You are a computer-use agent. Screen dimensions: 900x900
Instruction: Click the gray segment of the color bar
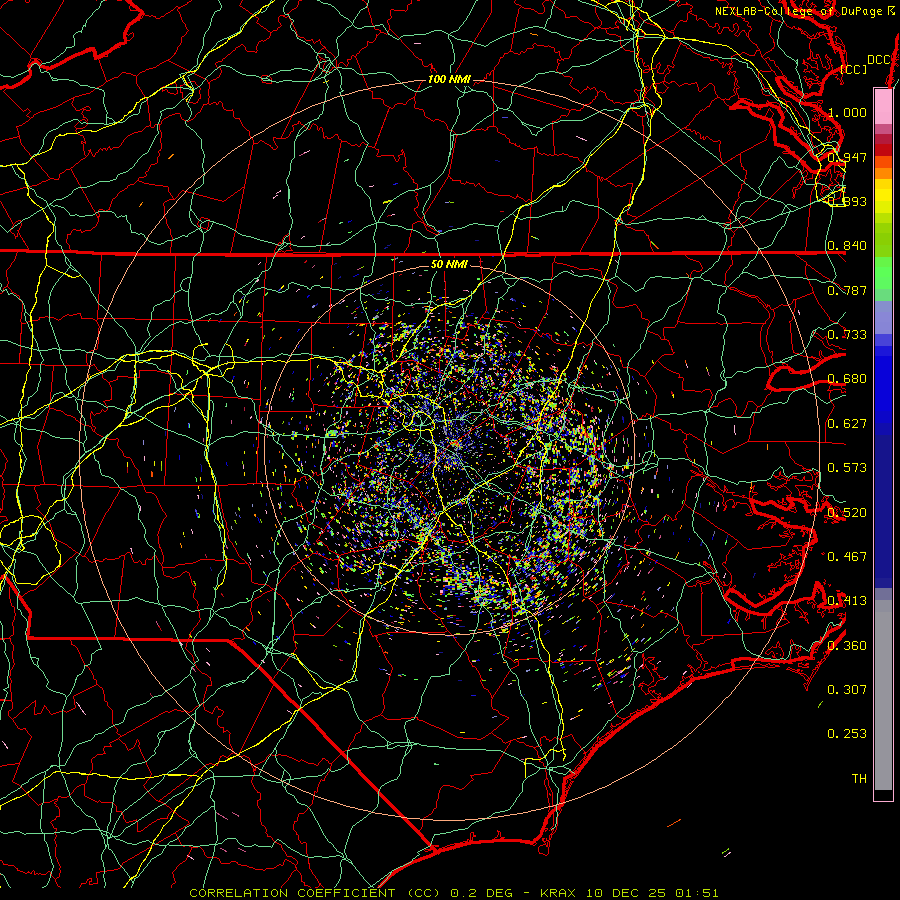point(883,695)
